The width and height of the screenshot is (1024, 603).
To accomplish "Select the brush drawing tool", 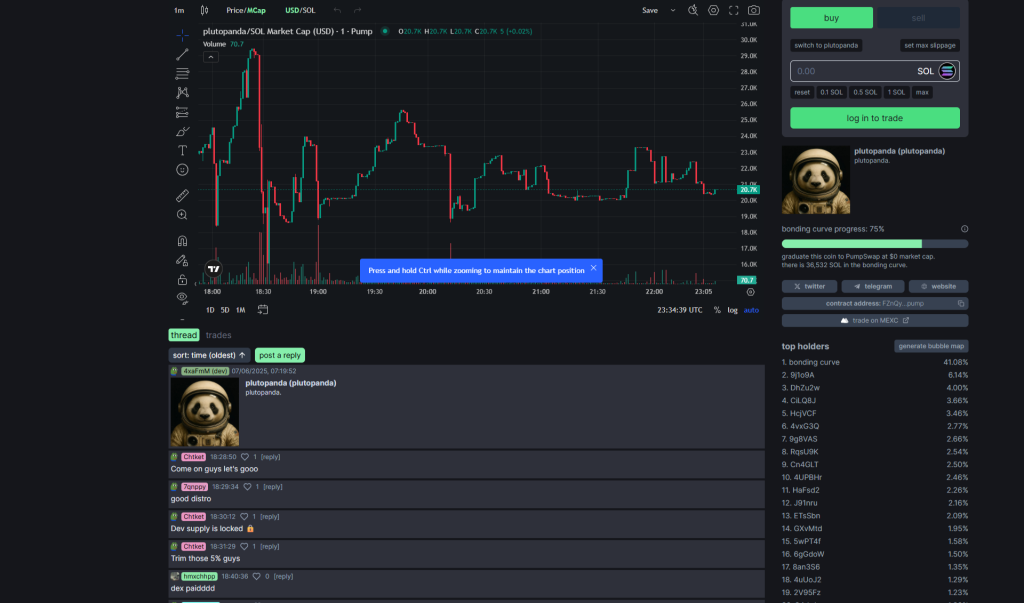I will 182,131.
